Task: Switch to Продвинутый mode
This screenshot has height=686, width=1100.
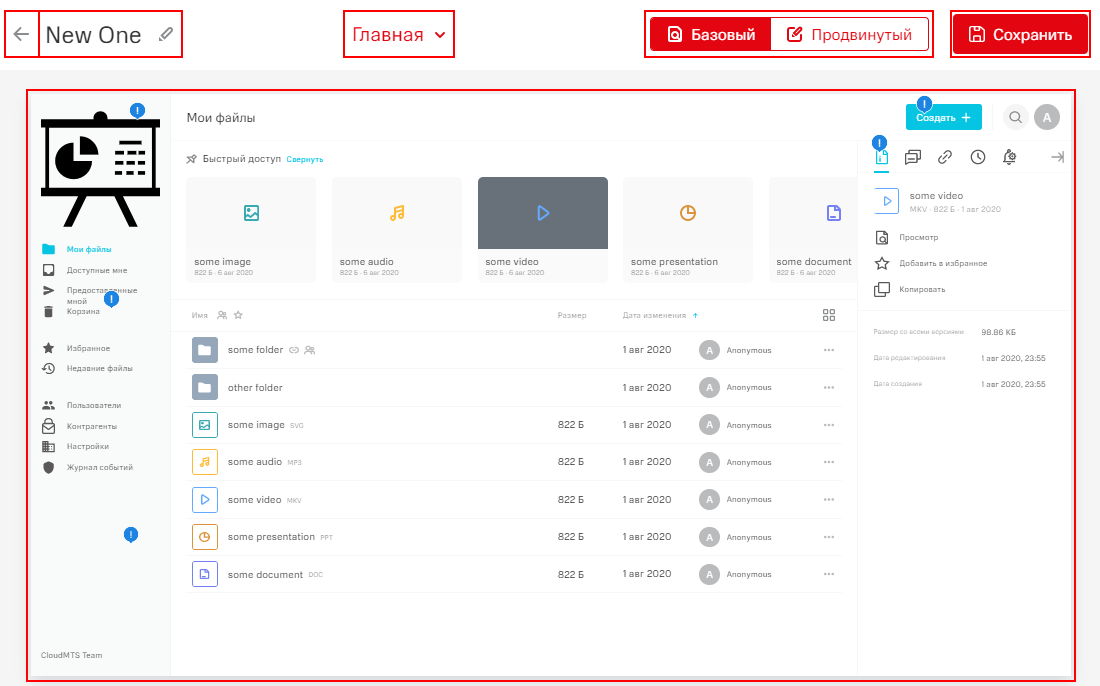Action: [849, 35]
